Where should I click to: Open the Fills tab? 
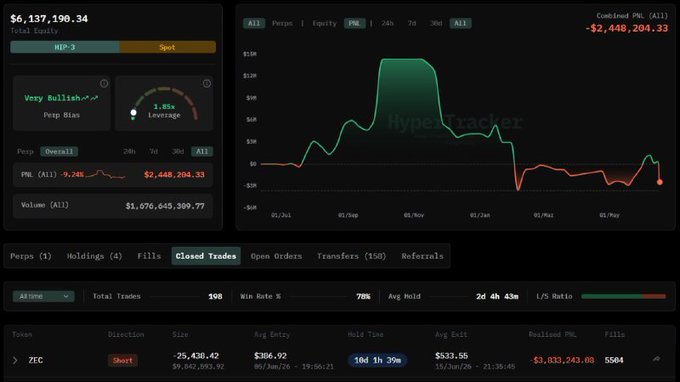coord(149,256)
